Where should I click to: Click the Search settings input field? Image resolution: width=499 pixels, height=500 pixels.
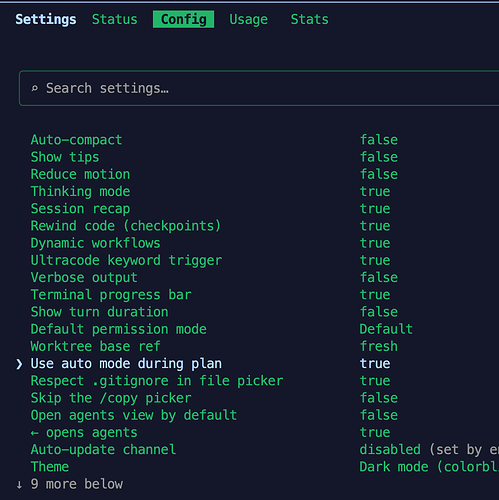[x=259, y=88]
